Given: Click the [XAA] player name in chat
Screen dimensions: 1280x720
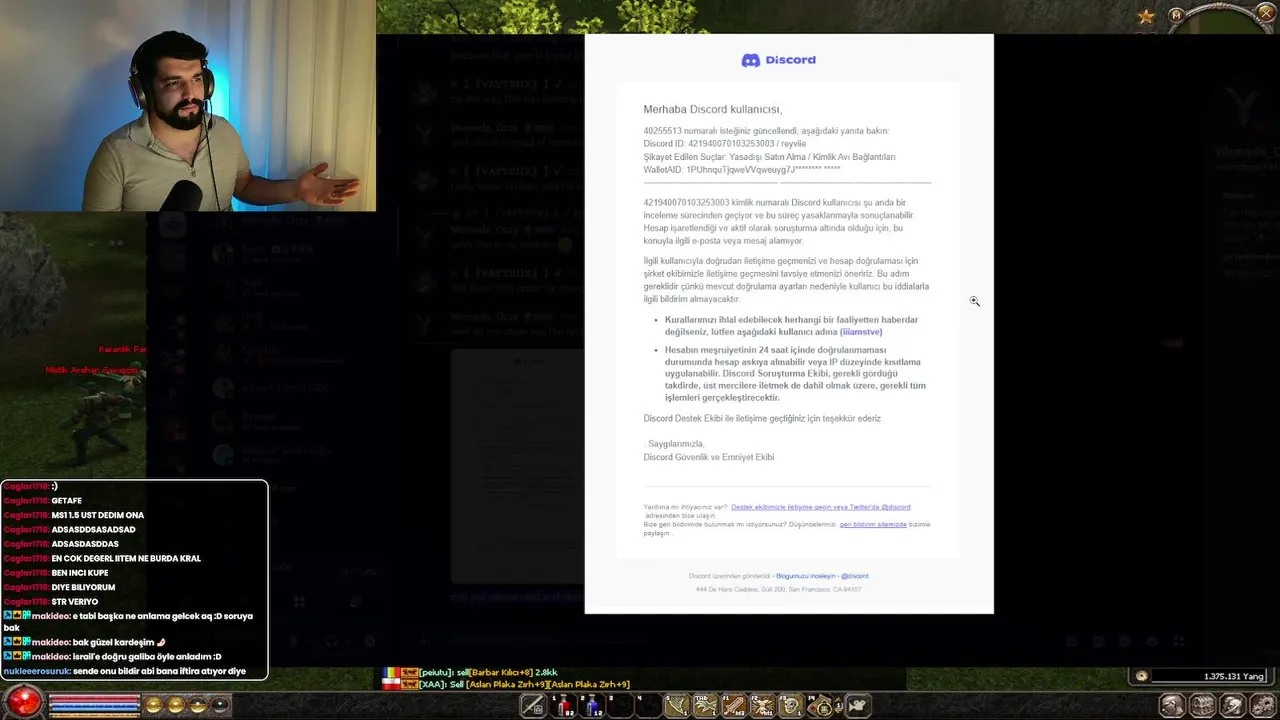Looking at the screenshot, I should pyautogui.click(x=432, y=684).
